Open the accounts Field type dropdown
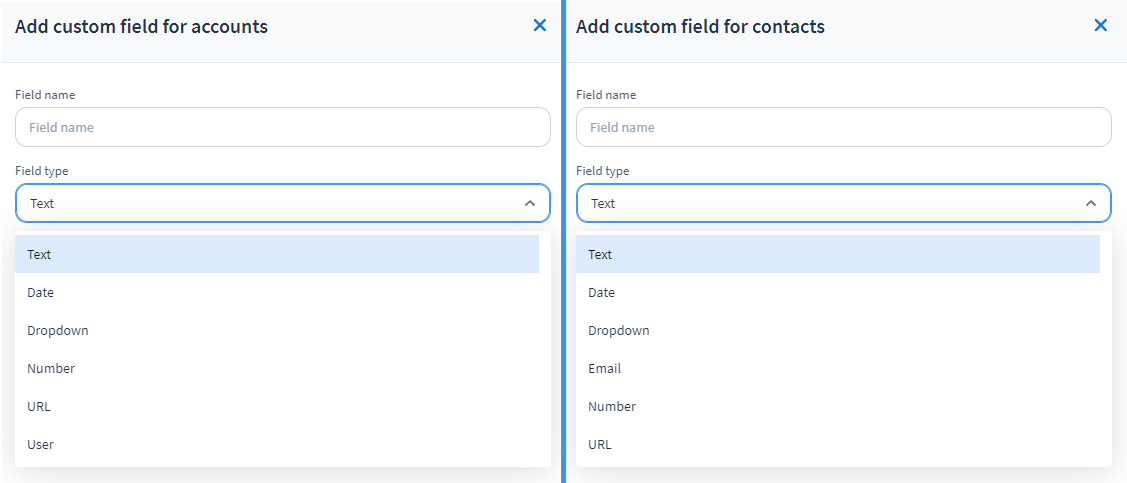This screenshot has height=483, width=1127. [x=270, y=203]
